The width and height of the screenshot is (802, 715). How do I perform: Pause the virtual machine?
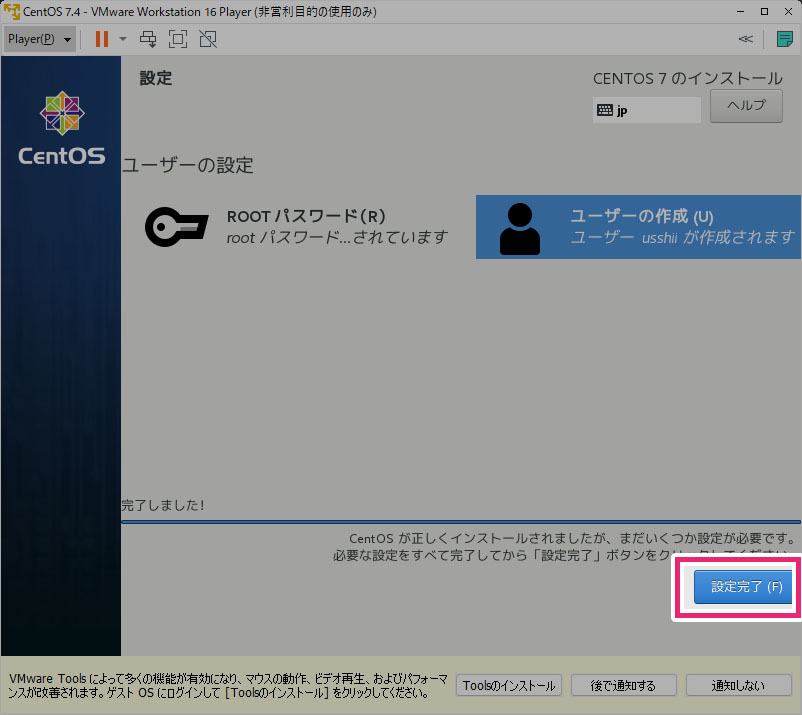[102, 39]
